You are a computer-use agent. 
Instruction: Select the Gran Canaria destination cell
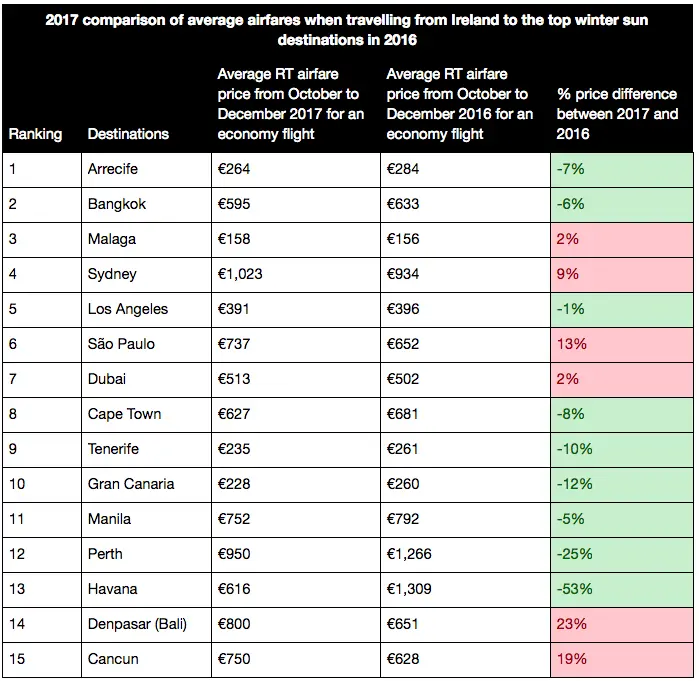pyautogui.click(x=146, y=484)
